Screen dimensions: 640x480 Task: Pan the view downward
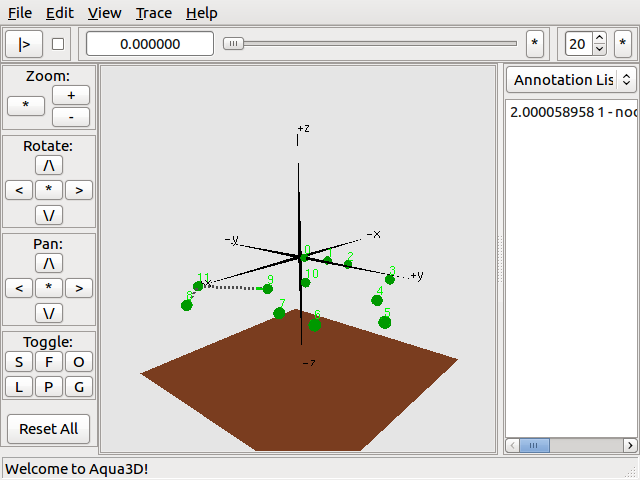(x=49, y=313)
